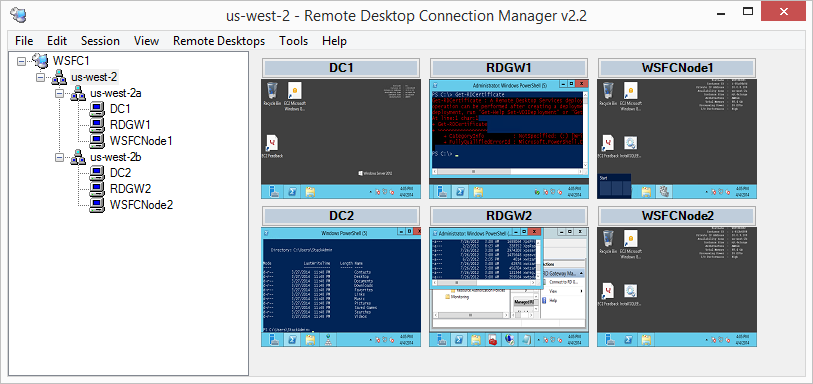Click File Explorer taskbar icon in DC2
Viewport: 813px width, 384px height.
[x=310, y=340]
